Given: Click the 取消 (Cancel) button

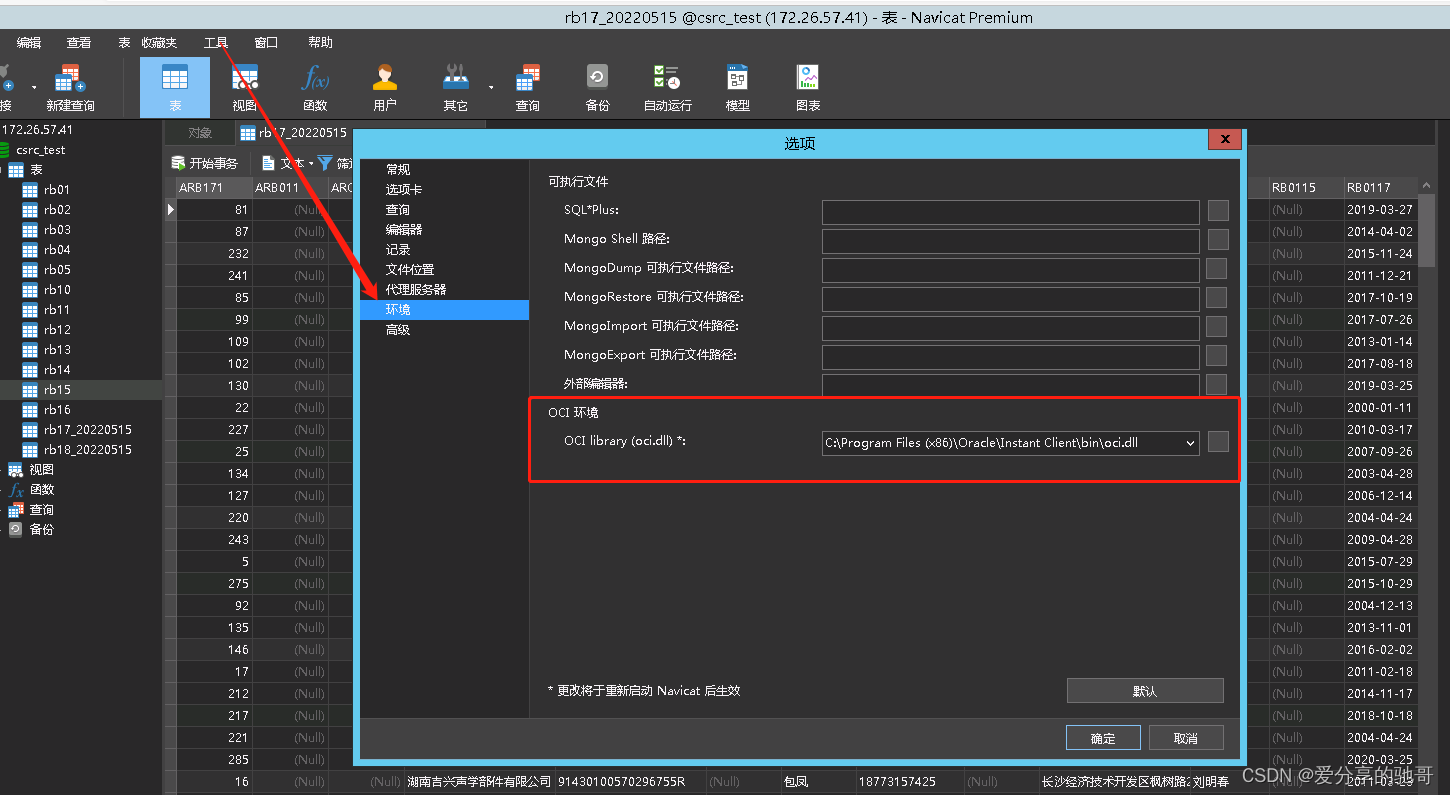Looking at the screenshot, I should [1185, 738].
